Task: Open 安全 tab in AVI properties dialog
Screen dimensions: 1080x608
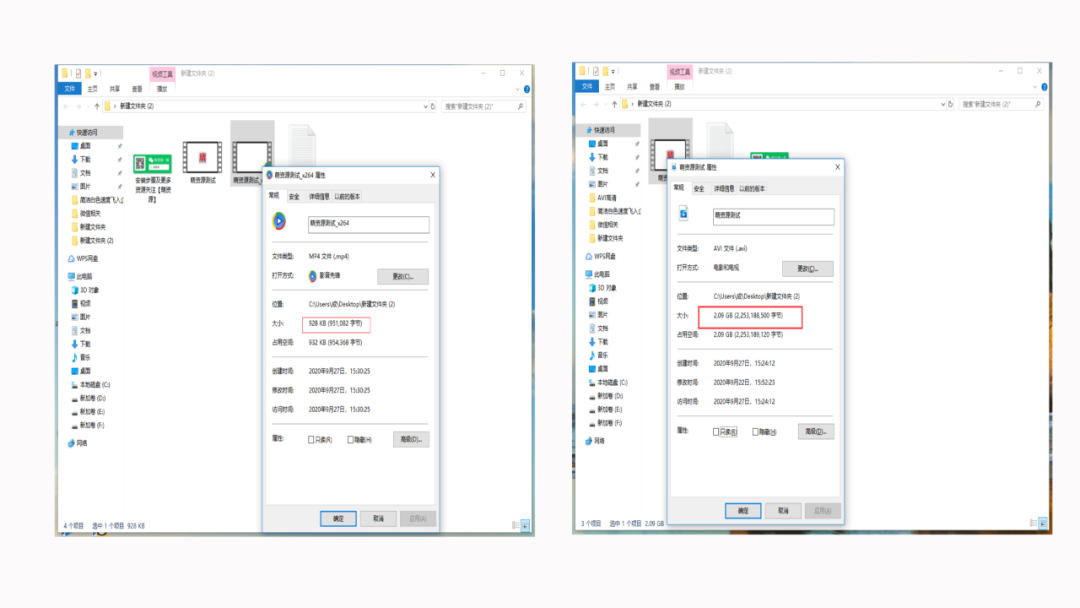Action: 699,188
